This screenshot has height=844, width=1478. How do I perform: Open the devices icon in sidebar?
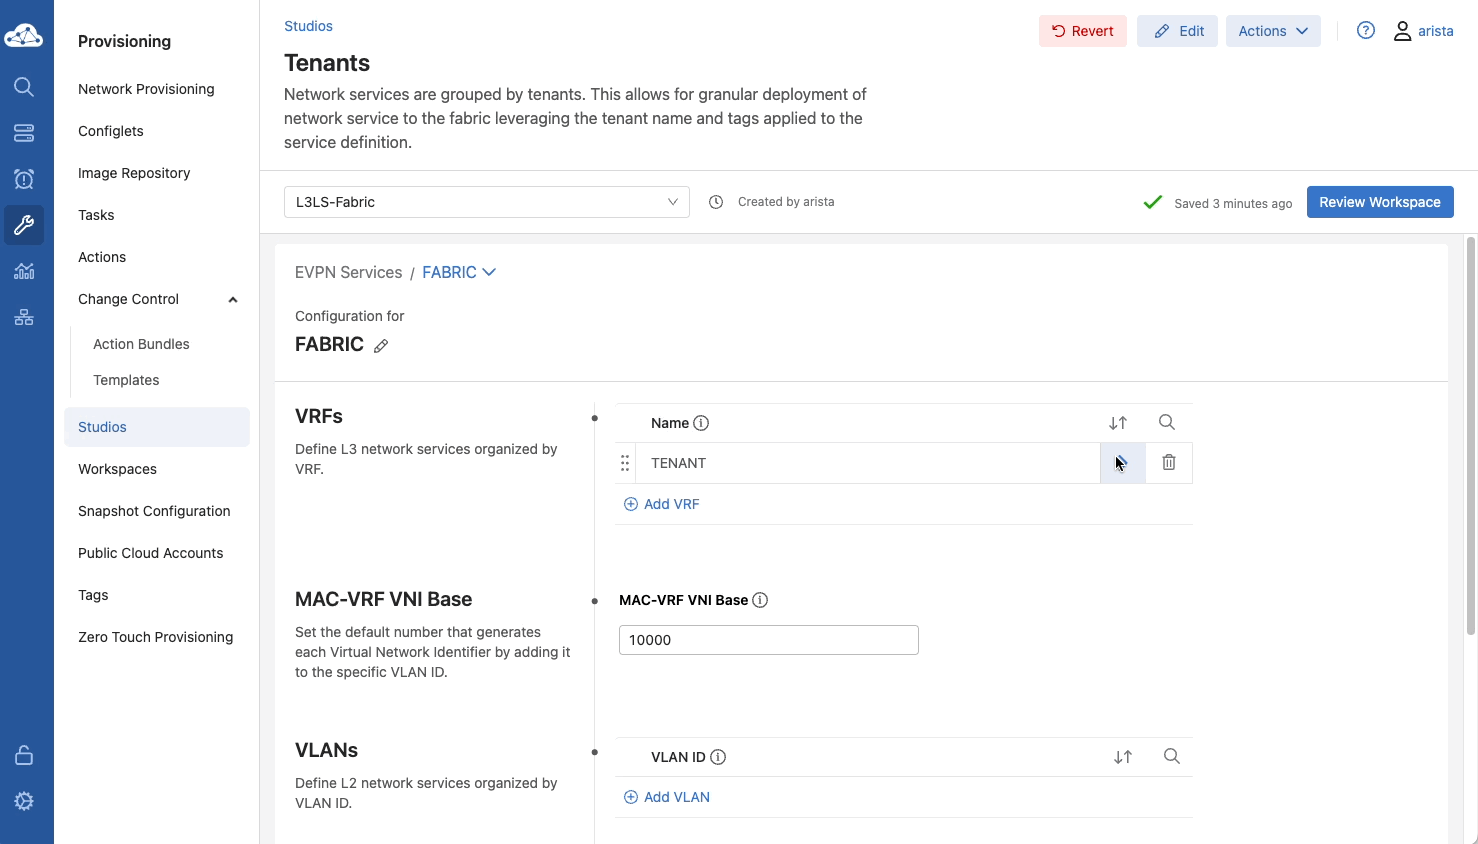click(24, 133)
